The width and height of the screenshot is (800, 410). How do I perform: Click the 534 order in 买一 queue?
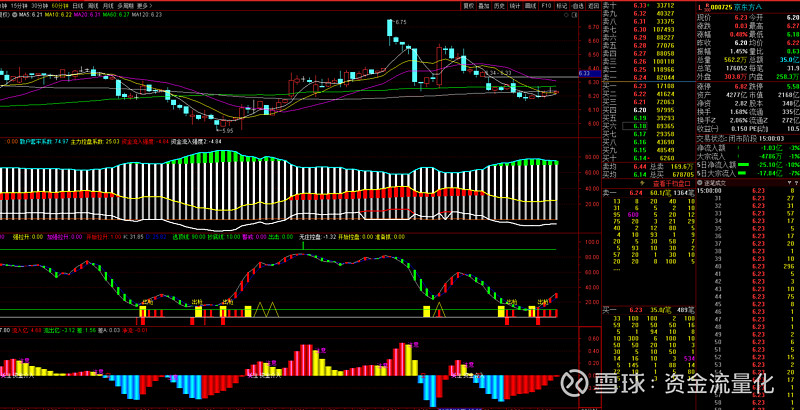pyautogui.click(x=690, y=358)
